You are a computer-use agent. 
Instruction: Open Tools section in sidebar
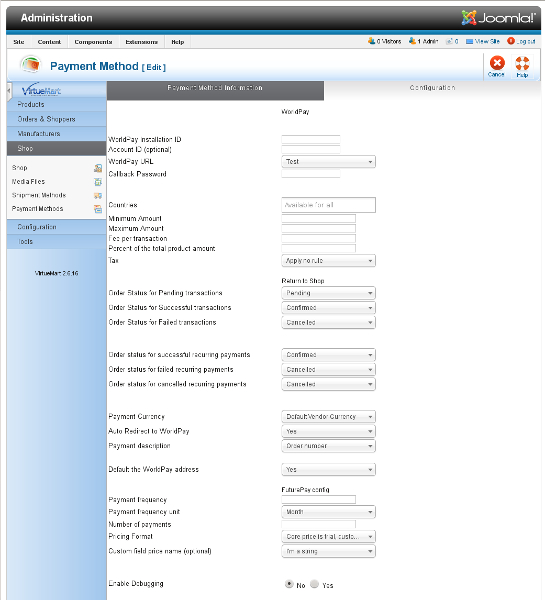[x=56, y=242]
